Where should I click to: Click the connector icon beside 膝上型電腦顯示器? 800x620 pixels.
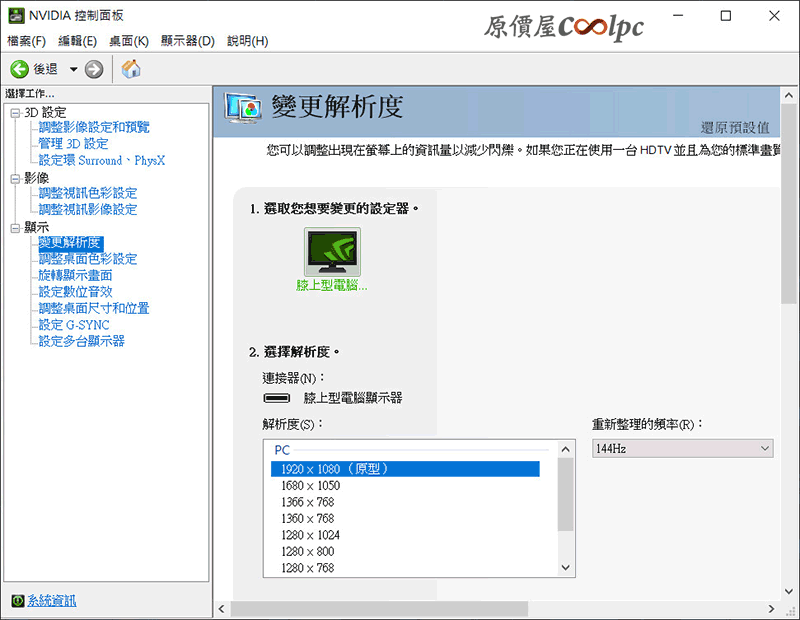pos(277,398)
